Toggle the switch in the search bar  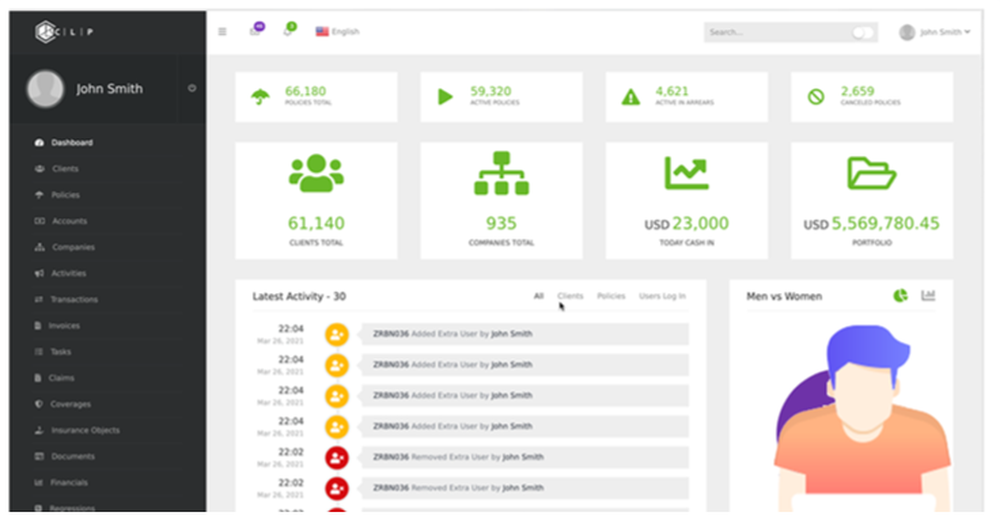point(862,33)
